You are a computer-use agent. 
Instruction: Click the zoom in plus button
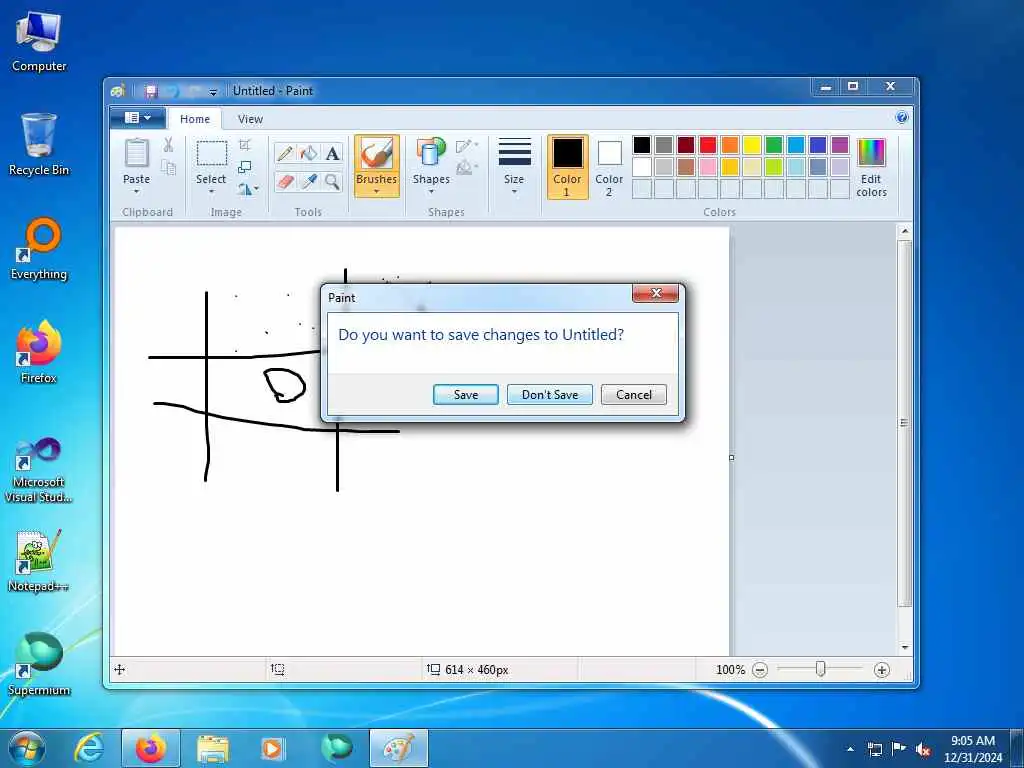click(x=881, y=669)
